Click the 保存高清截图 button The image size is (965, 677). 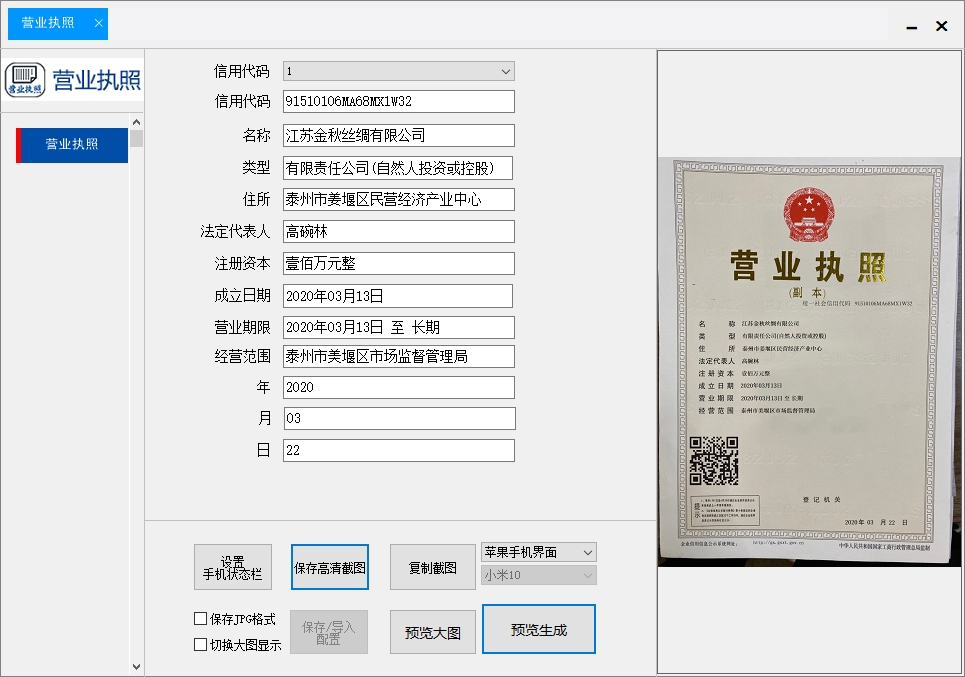point(329,566)
